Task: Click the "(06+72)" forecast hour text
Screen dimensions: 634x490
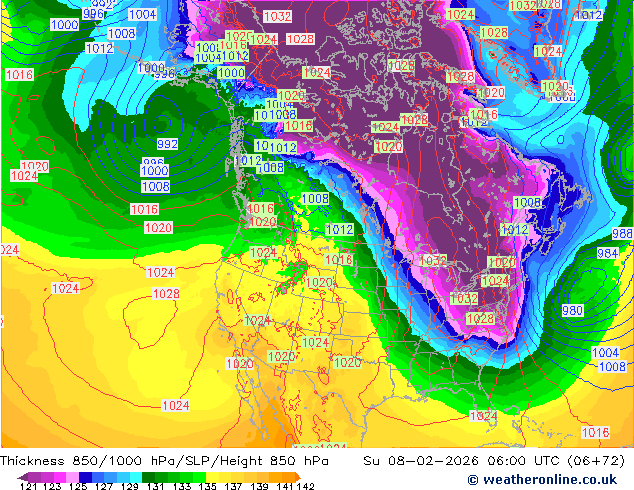Action: tap(596, 461)
